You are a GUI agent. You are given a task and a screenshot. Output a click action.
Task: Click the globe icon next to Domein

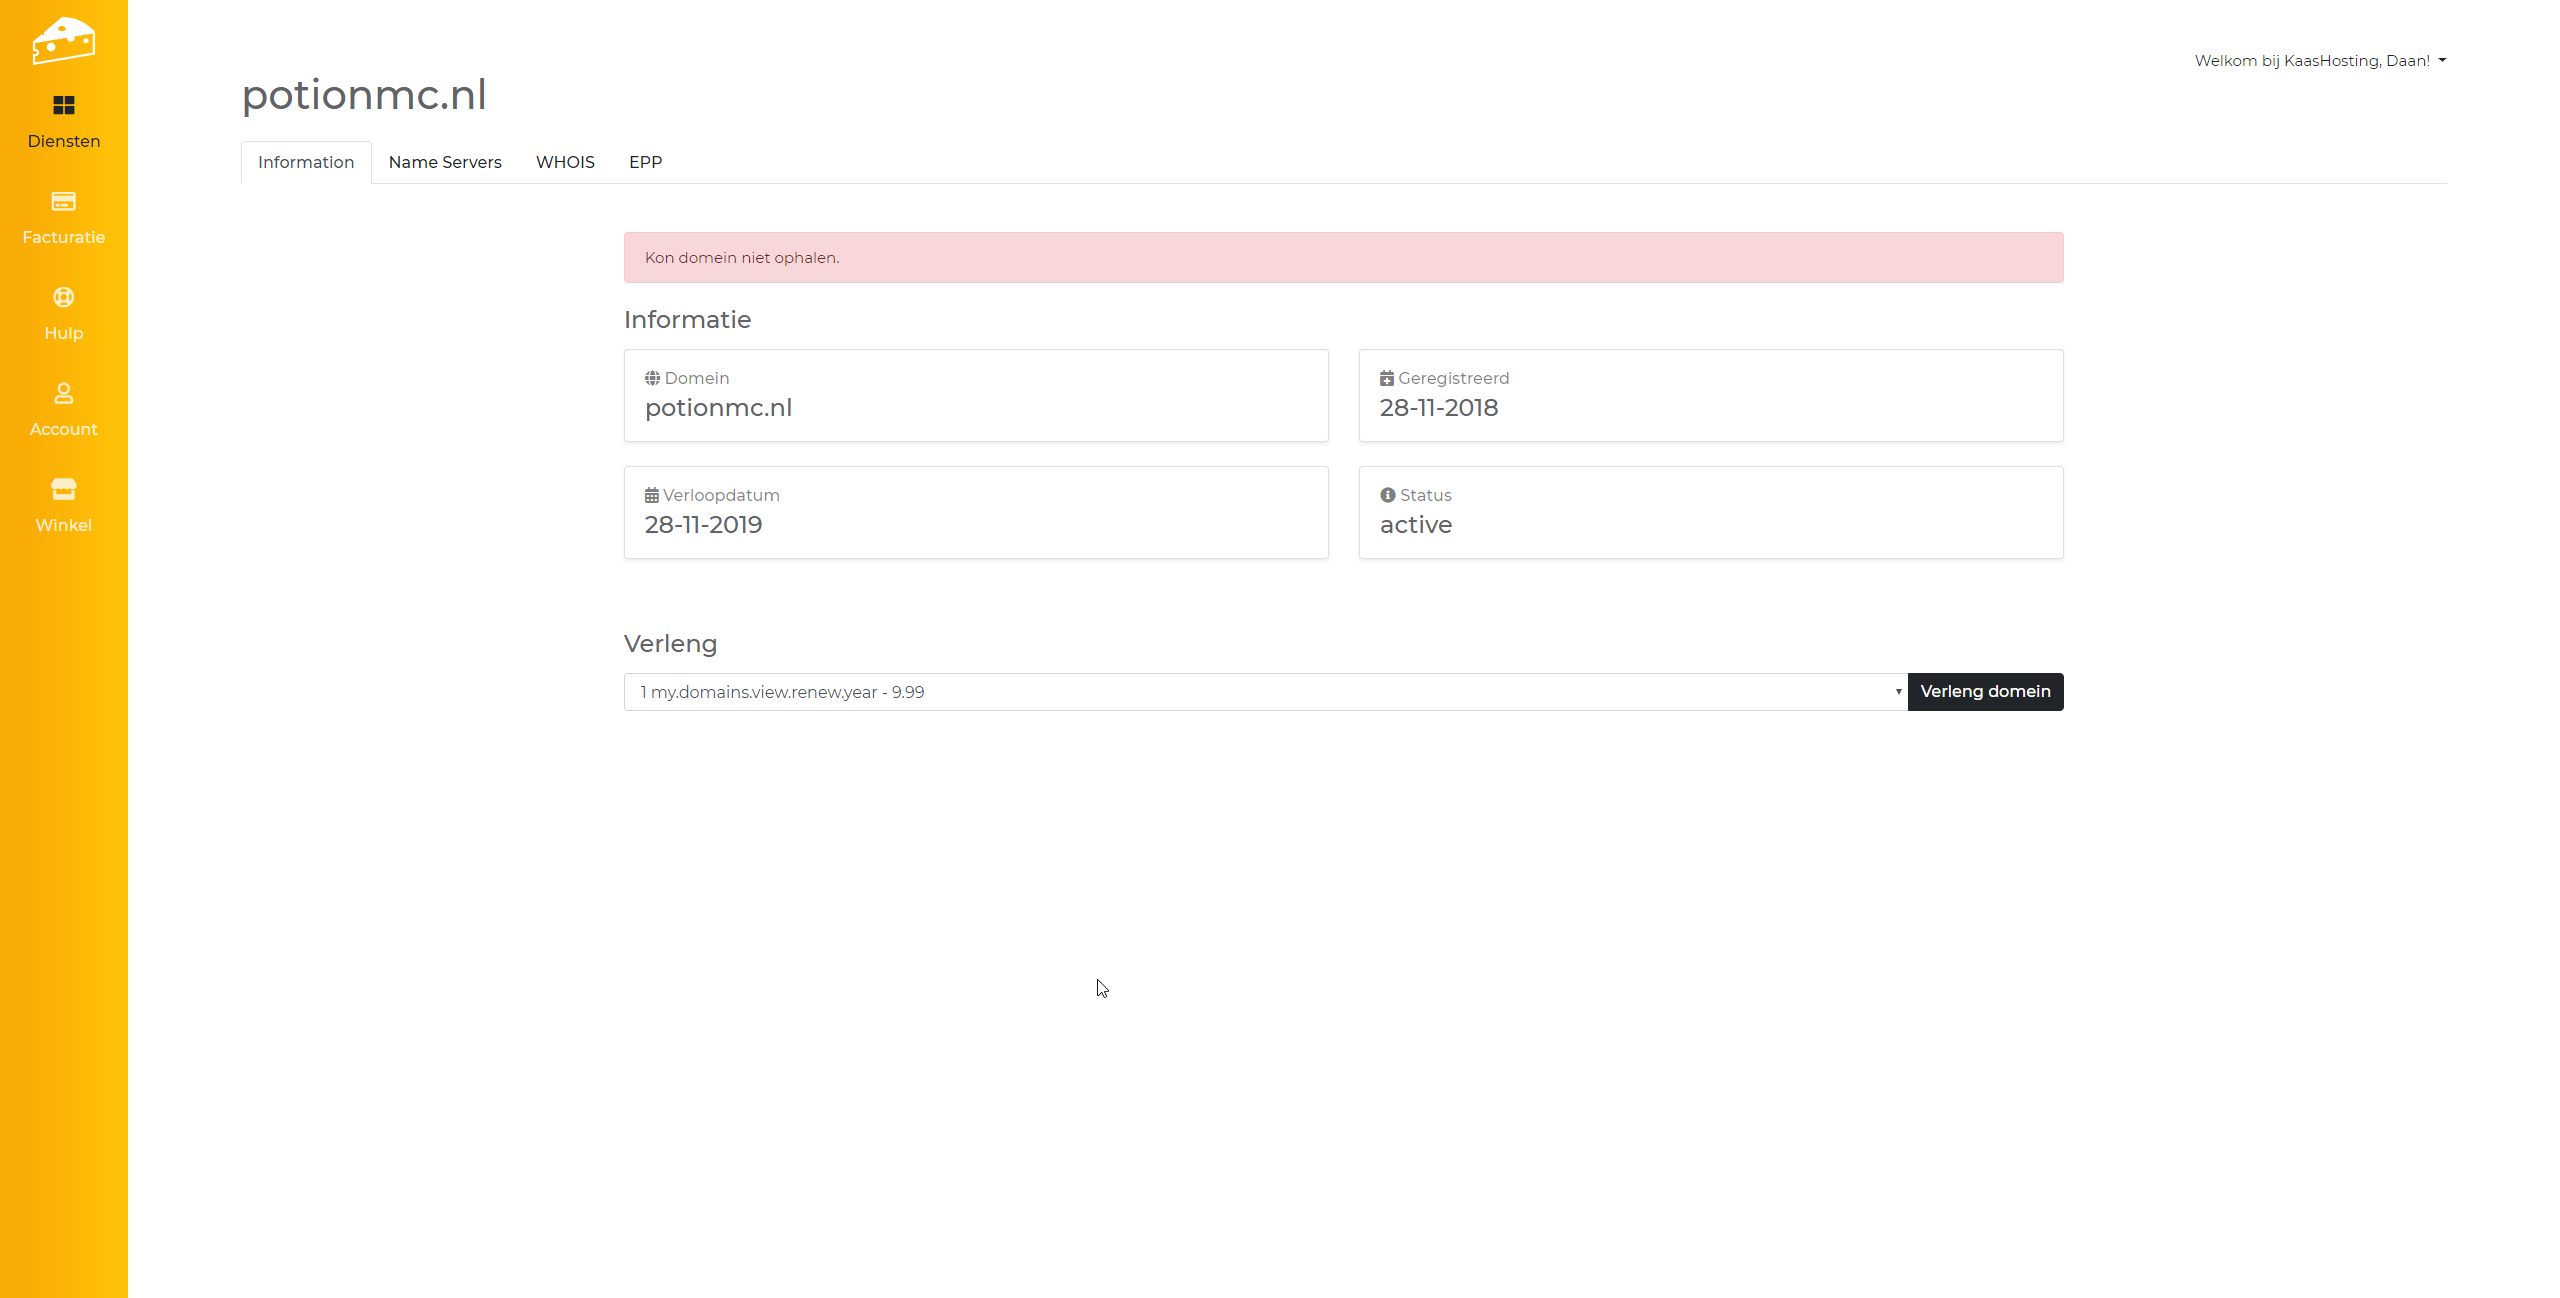652,378
